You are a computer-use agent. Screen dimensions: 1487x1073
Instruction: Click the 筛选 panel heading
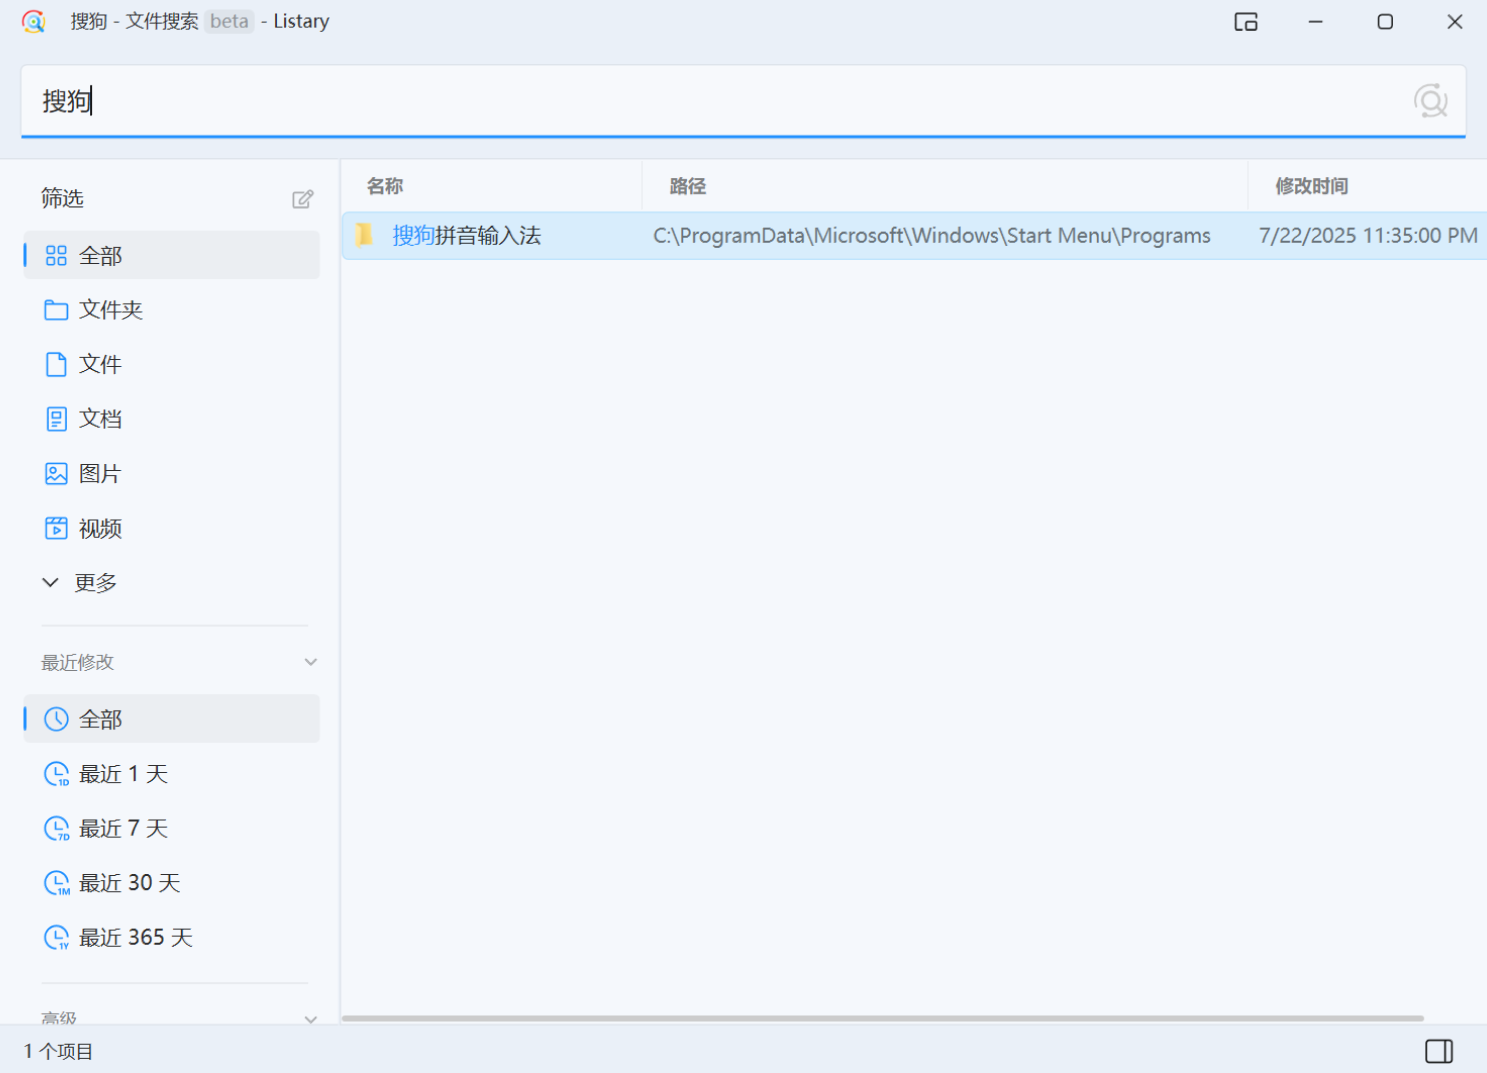[62, 198]
